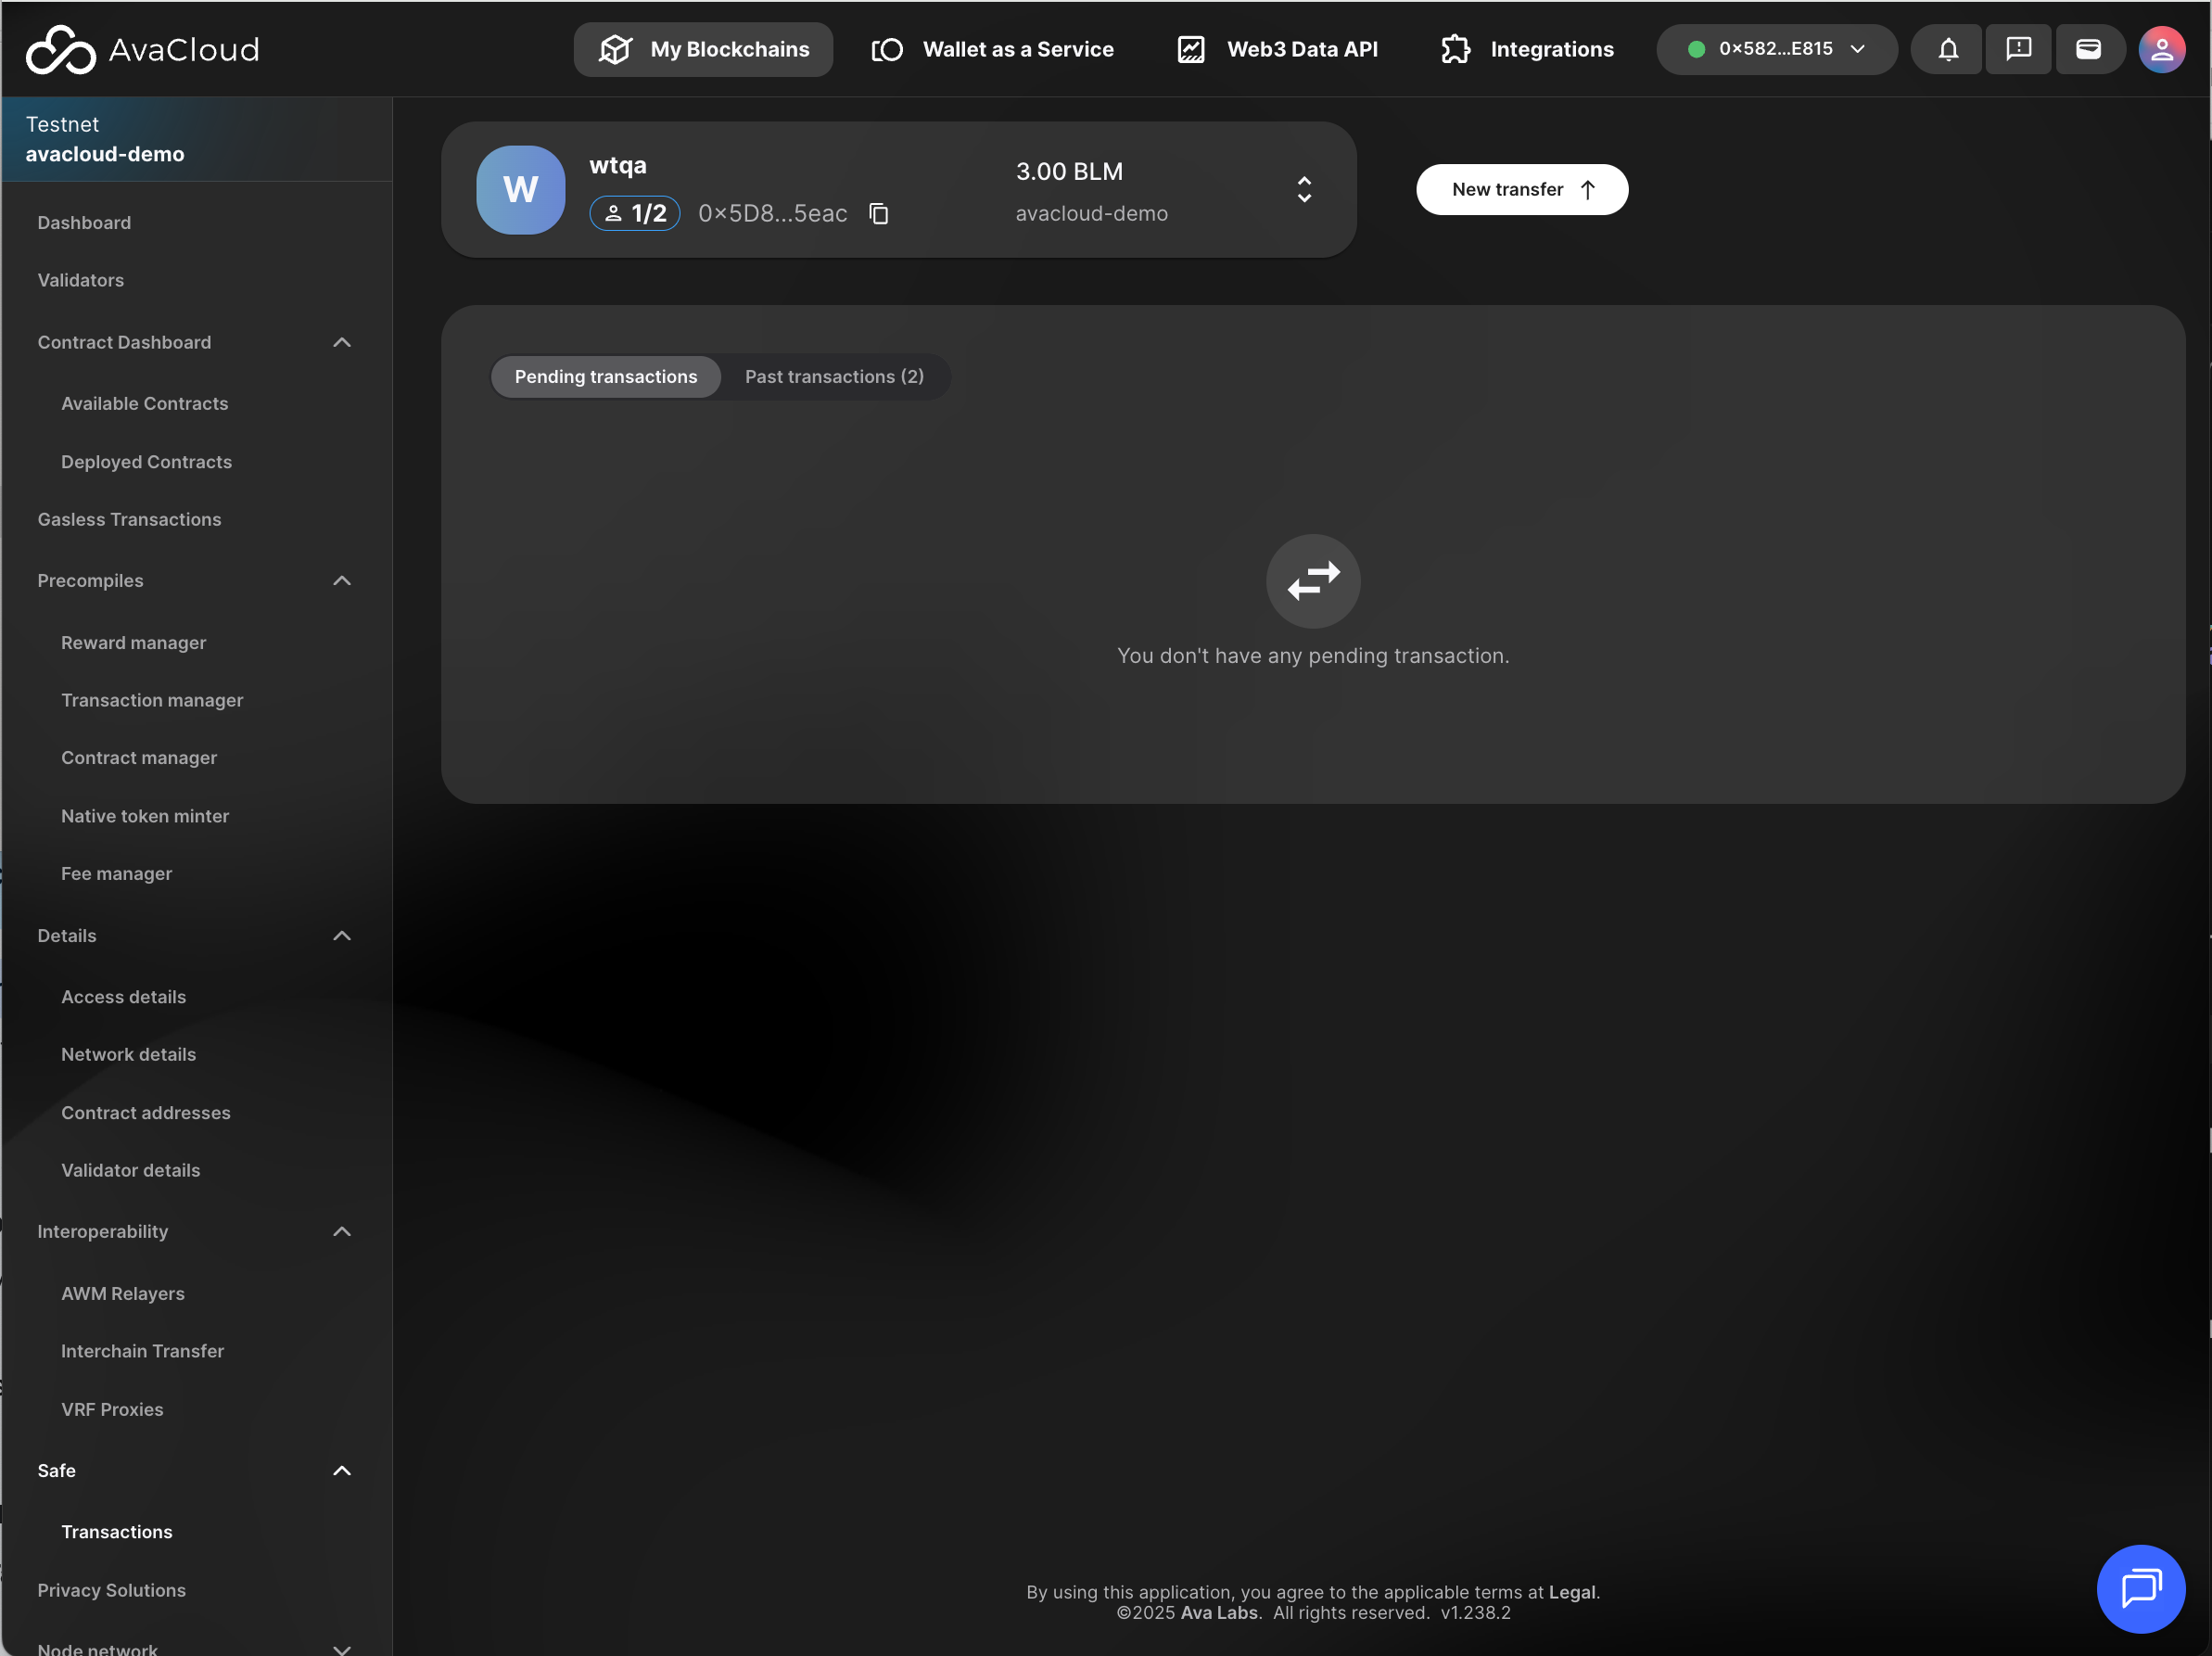Click the 1/2 signers badge
Viewport: 2212px width, 1656px height.
[634, 213]
